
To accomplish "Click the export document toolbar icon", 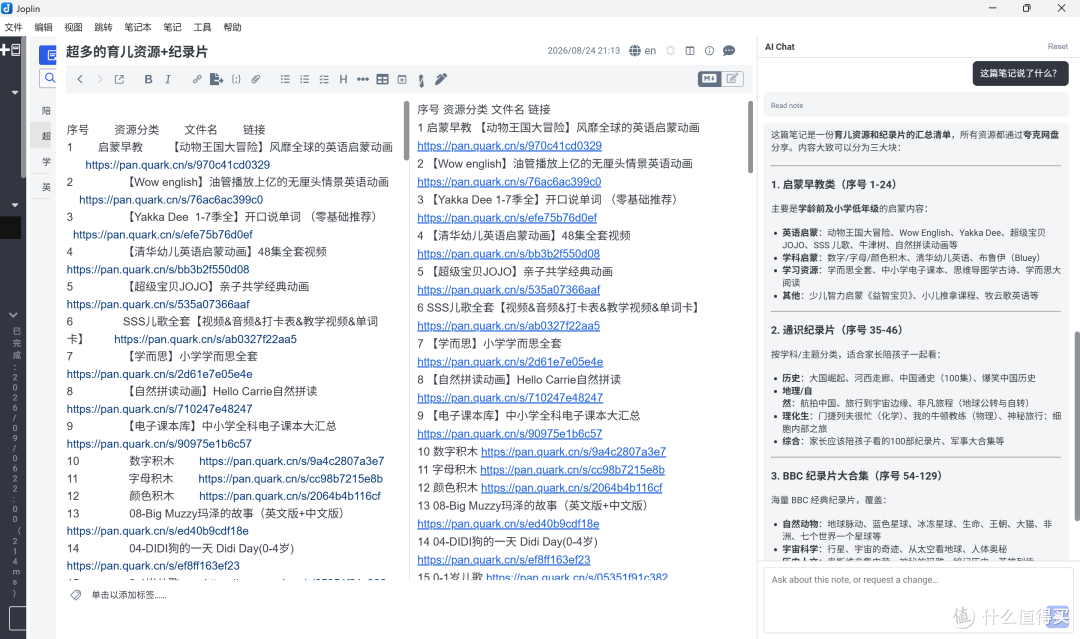I will pyautogui.click(x=216, y=79).
